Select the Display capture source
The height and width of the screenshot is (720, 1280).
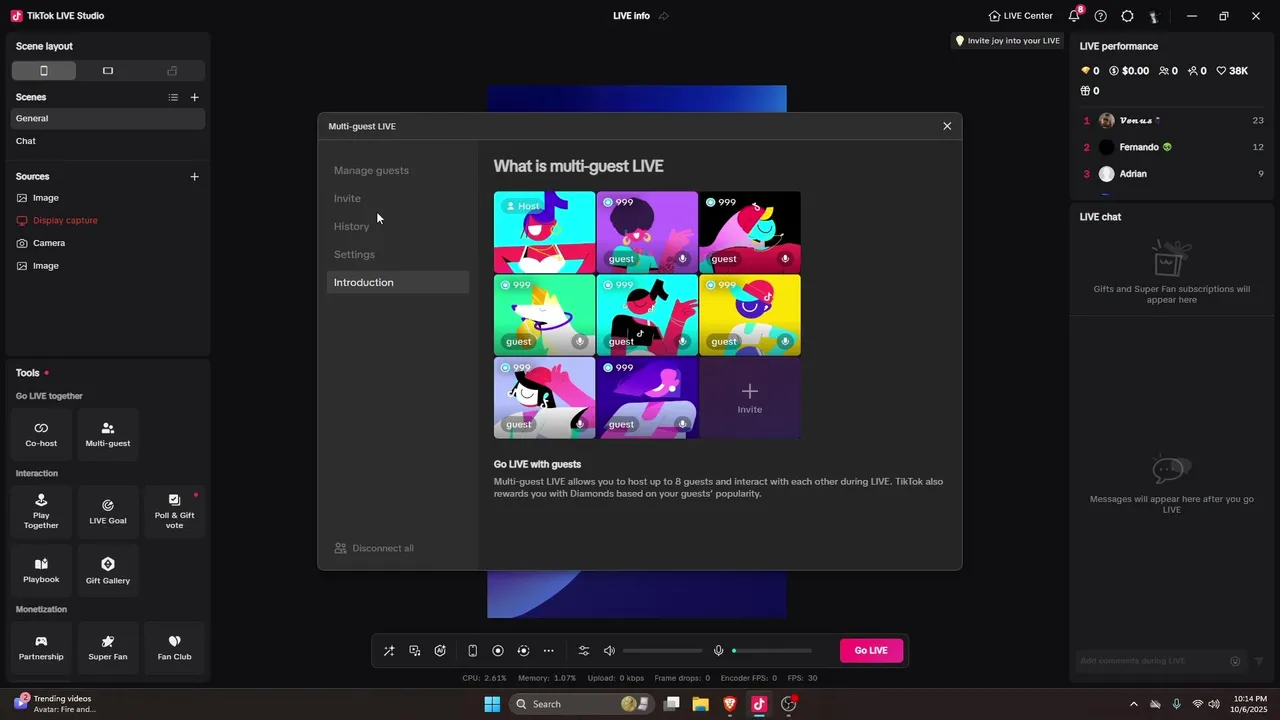pos(108,220)
